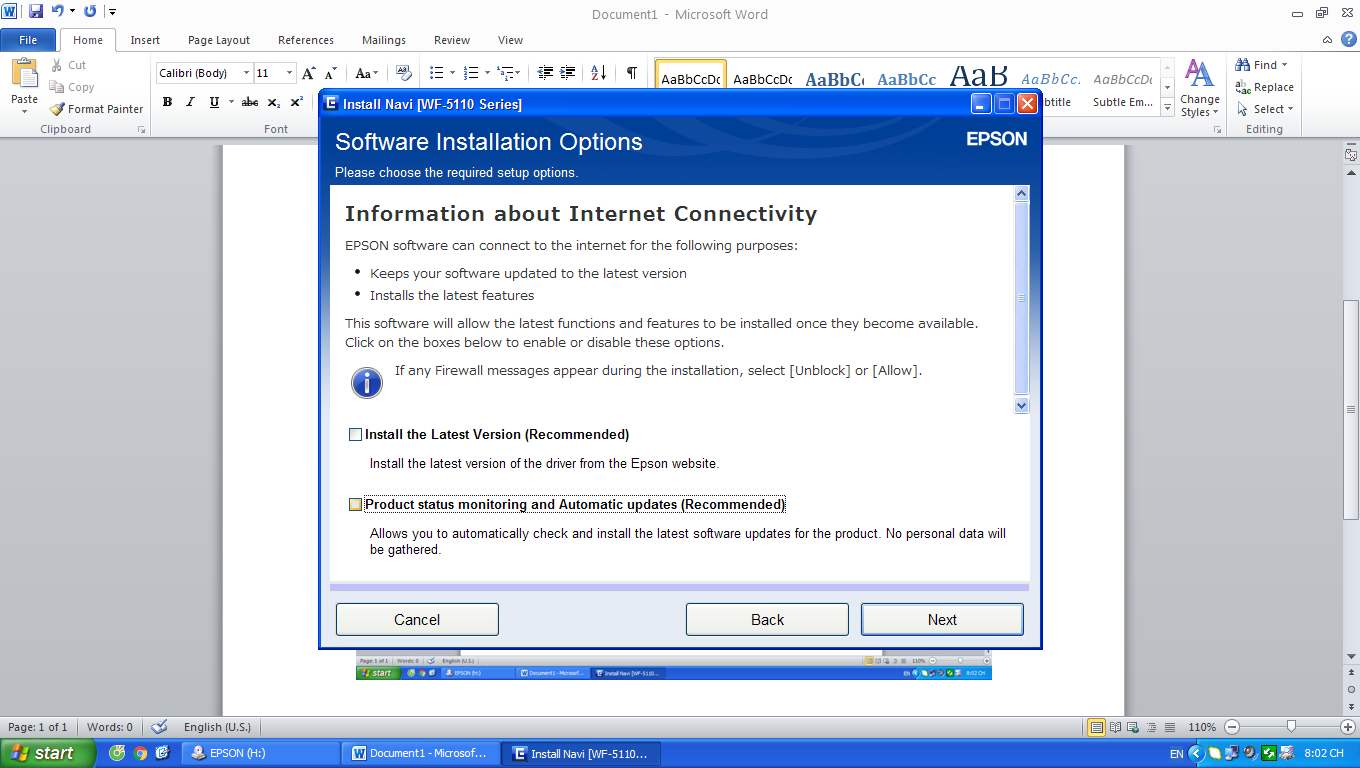Click the installer scrollbar down arrow

coord(1021,405)
